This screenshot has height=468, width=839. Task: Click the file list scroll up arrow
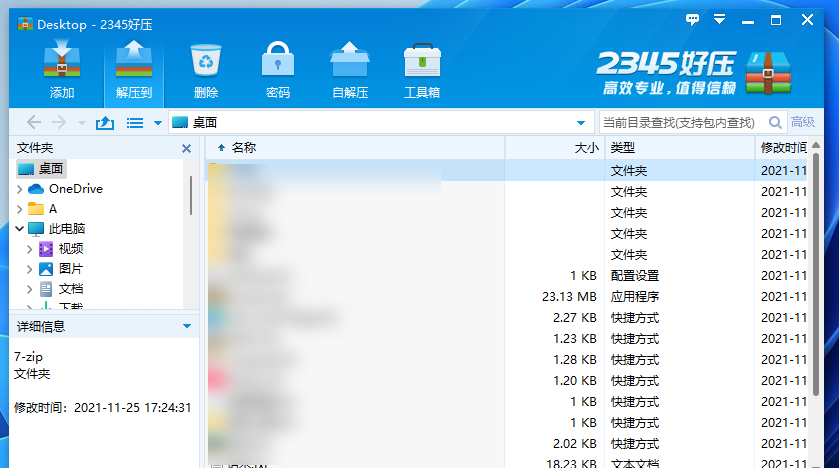point(816,145)
